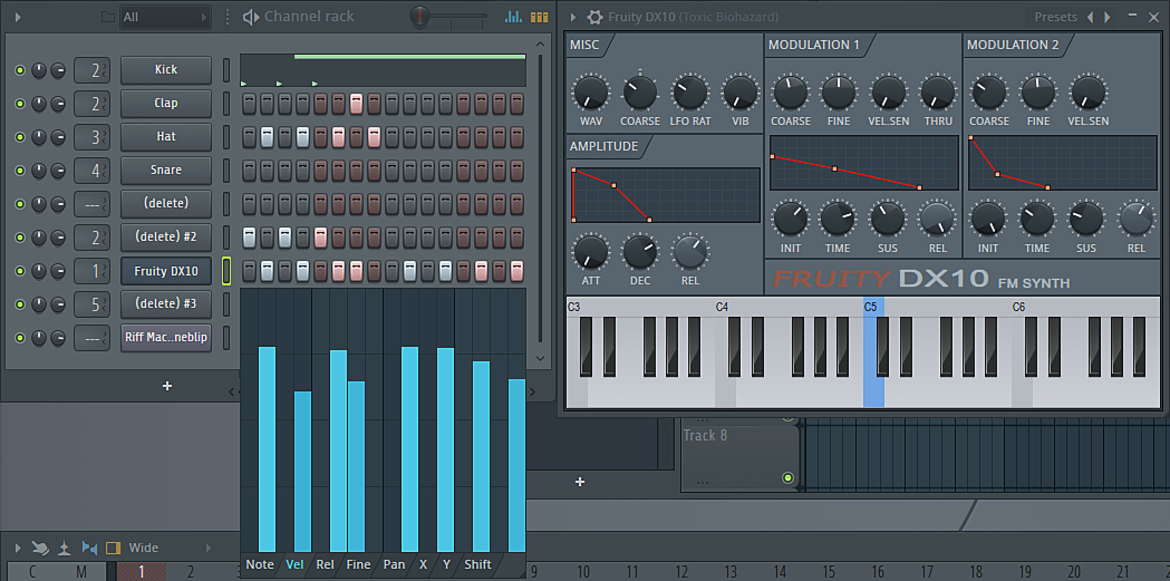
Task: Click the Modulation 2 FINE knob
Action: (1038, 94)
